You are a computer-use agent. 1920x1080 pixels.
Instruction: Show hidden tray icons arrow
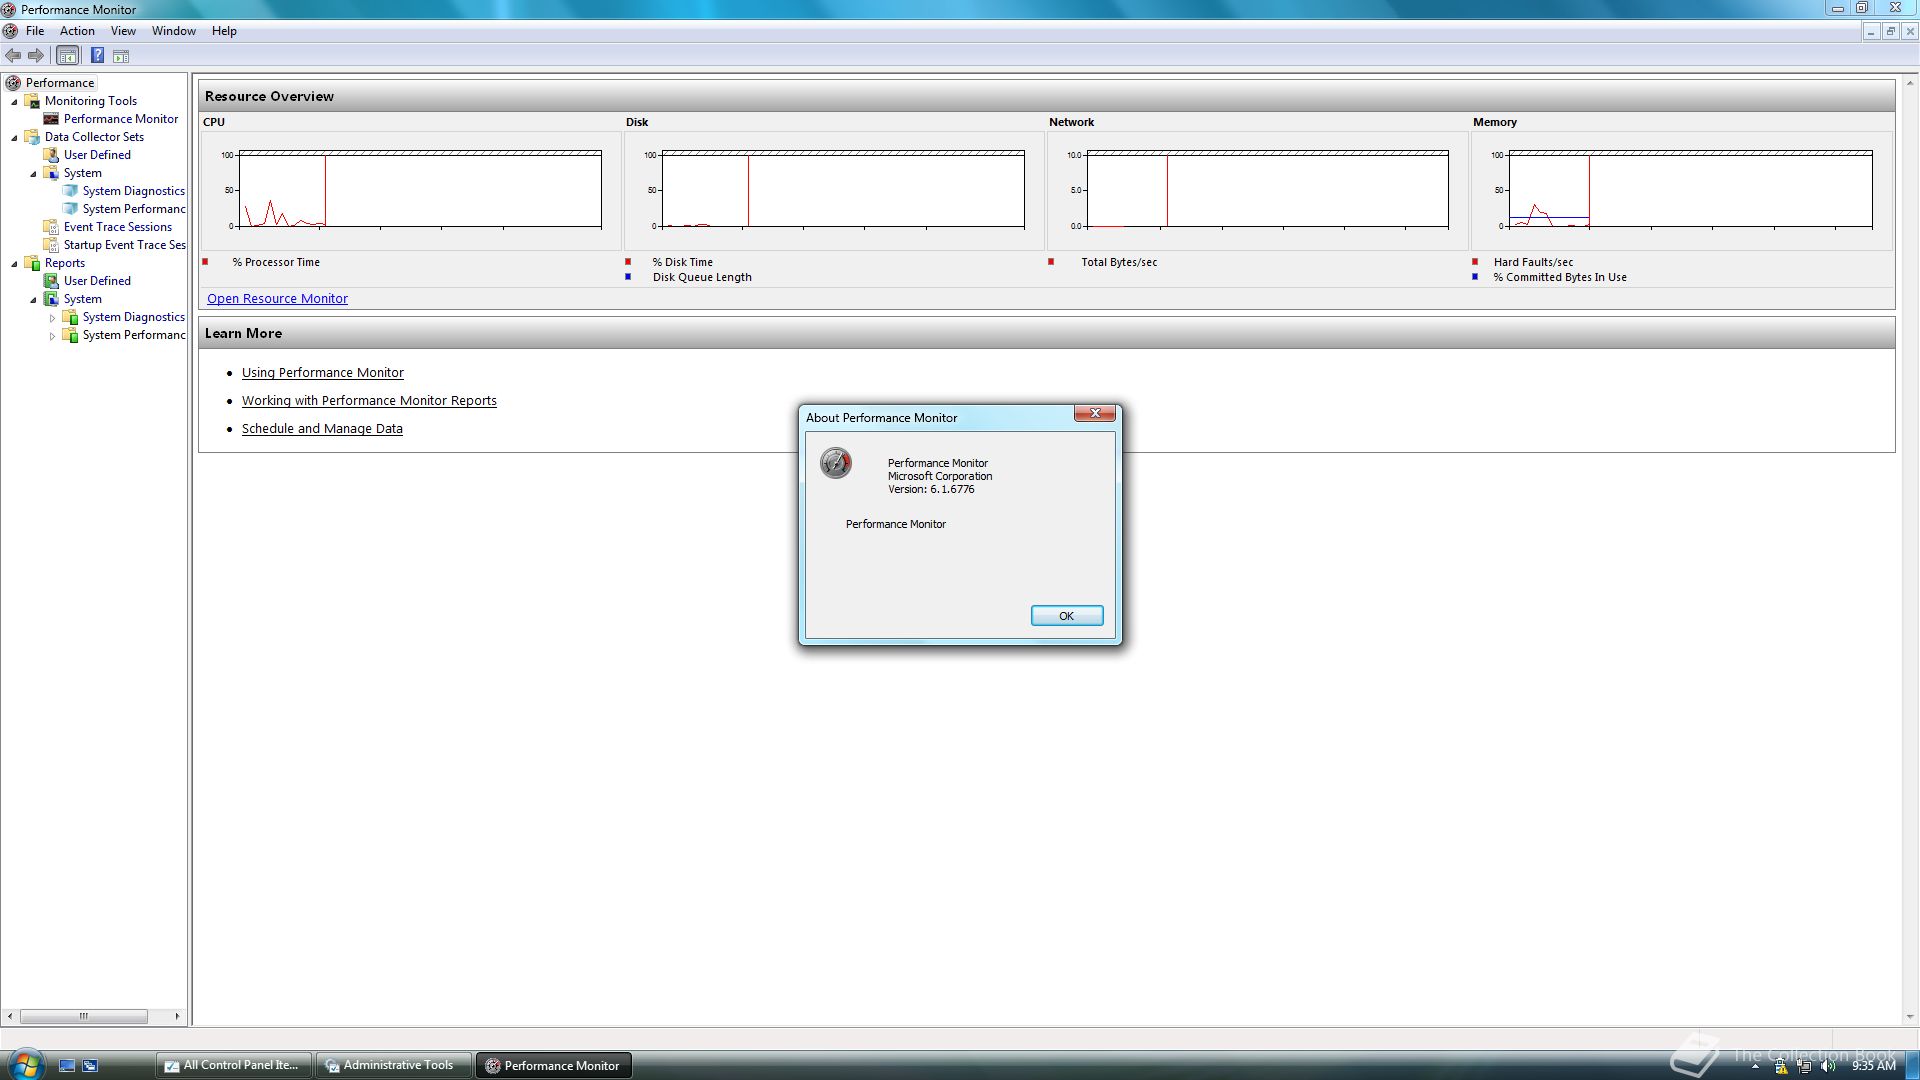[x=1755, y=1067]
